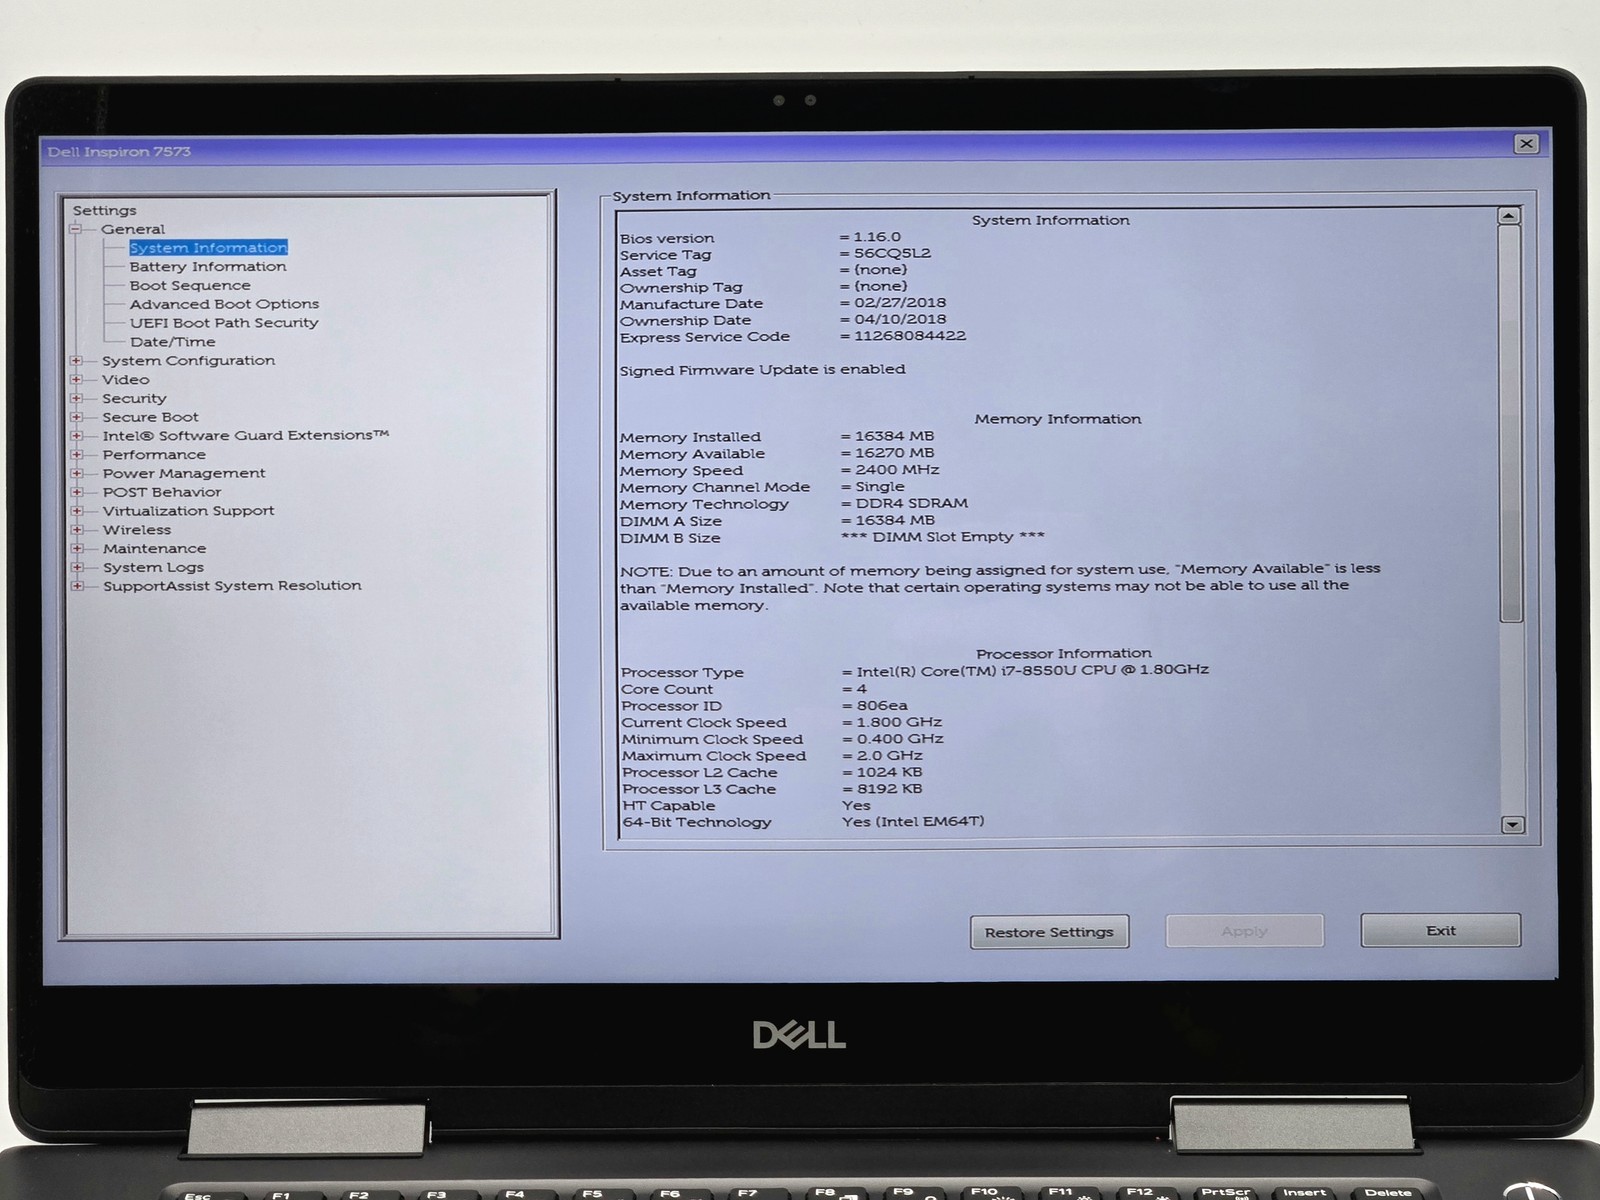The width and height of the screenshot is (1600, 1200).
Task: Click the Dell Inspiron 7573 title text
Action: [119, 152]
